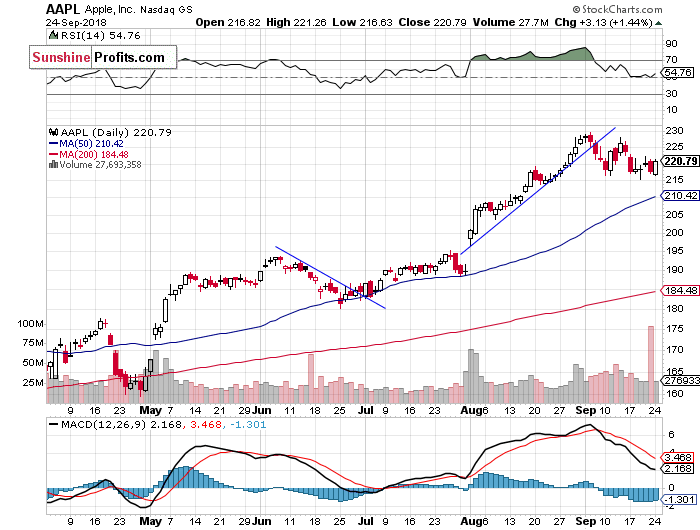Click the 'Low 216.63' value

pyautogui.click(x=362, y=22)
